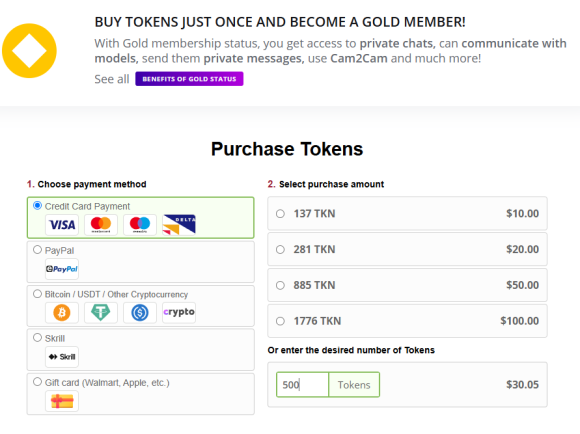Click the Delta card icon
580x434 pixels.
(179, 225)
